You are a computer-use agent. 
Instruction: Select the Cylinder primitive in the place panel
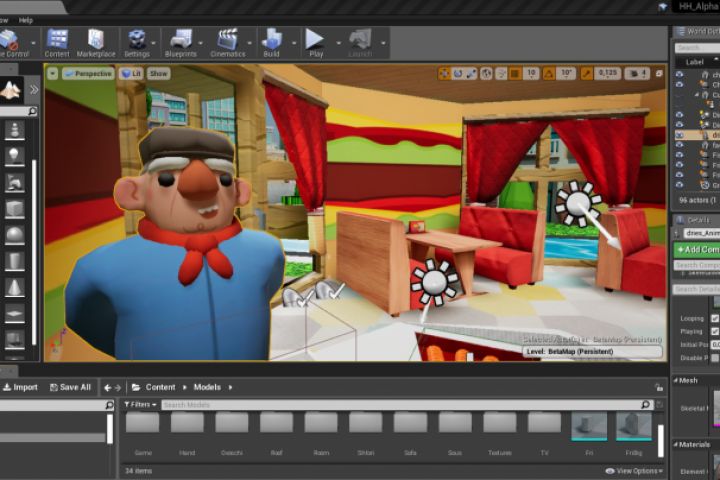(x=14, y=261)
